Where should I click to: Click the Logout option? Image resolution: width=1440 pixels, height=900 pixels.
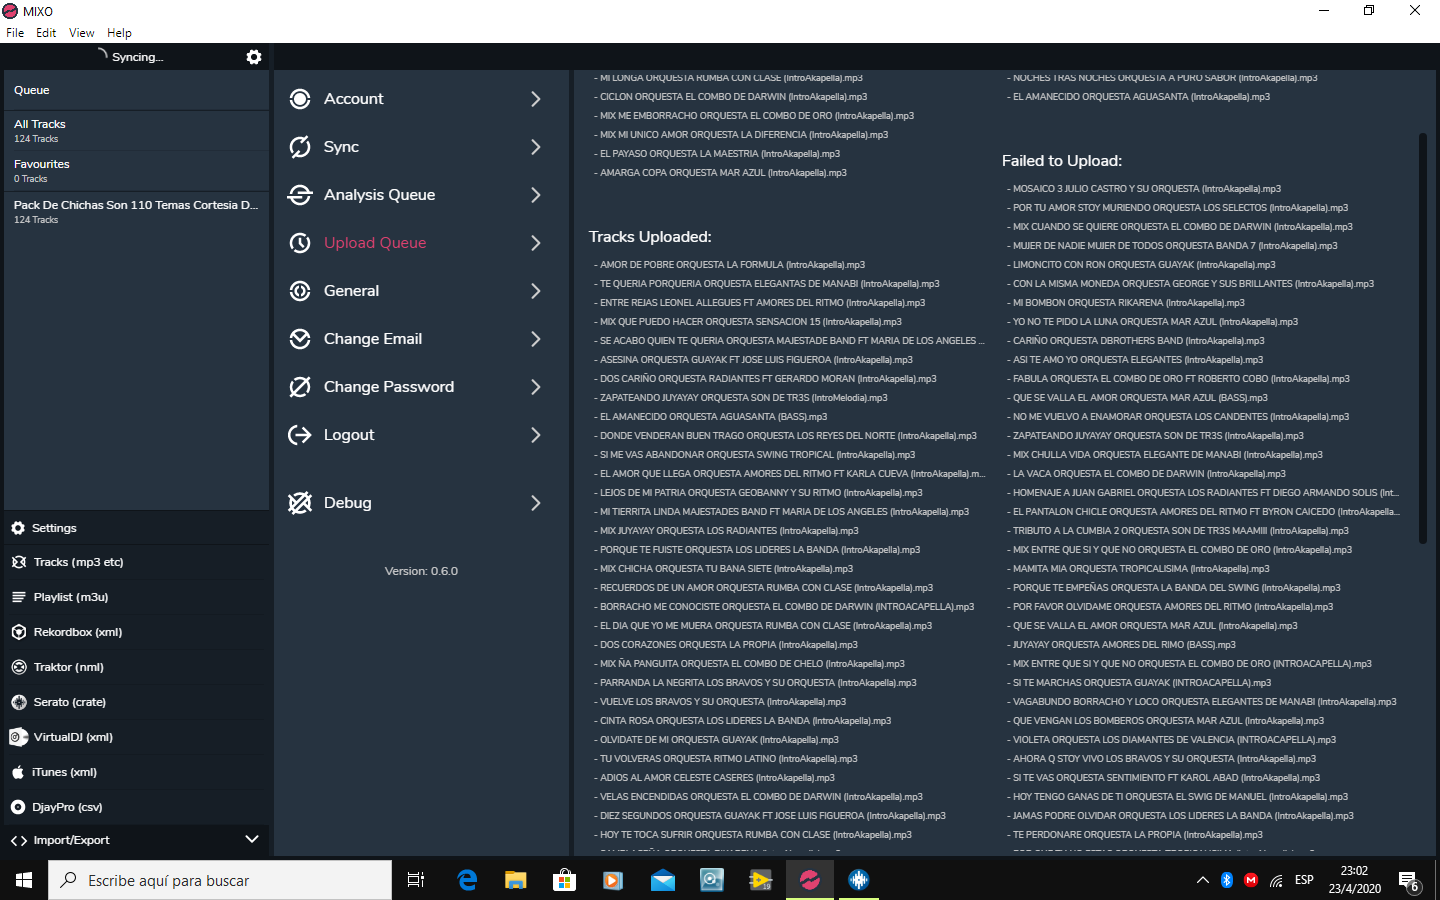pyautogui.click(x=348, y=435)
